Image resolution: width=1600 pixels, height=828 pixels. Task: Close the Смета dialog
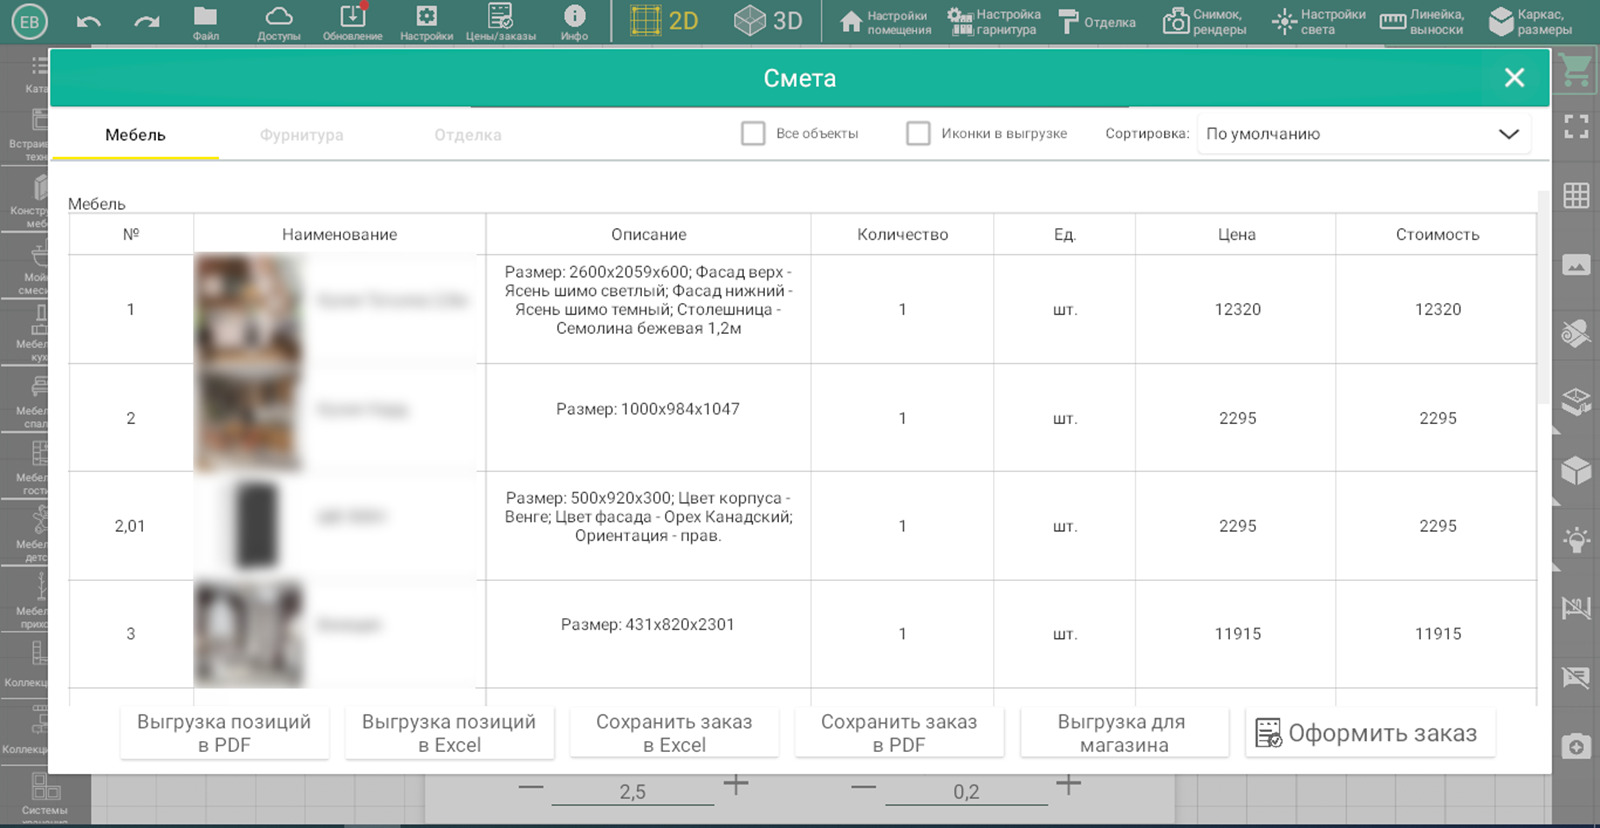point(1514,78)
